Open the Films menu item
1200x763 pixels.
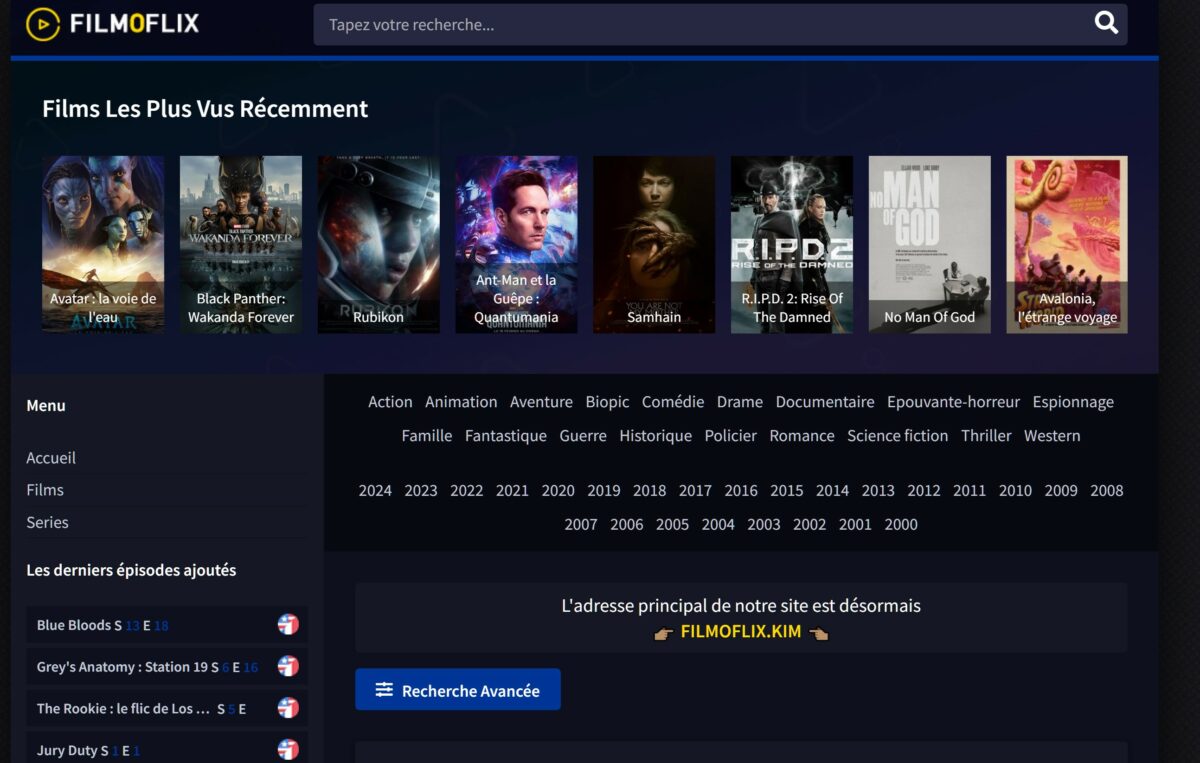click(45, 490)
